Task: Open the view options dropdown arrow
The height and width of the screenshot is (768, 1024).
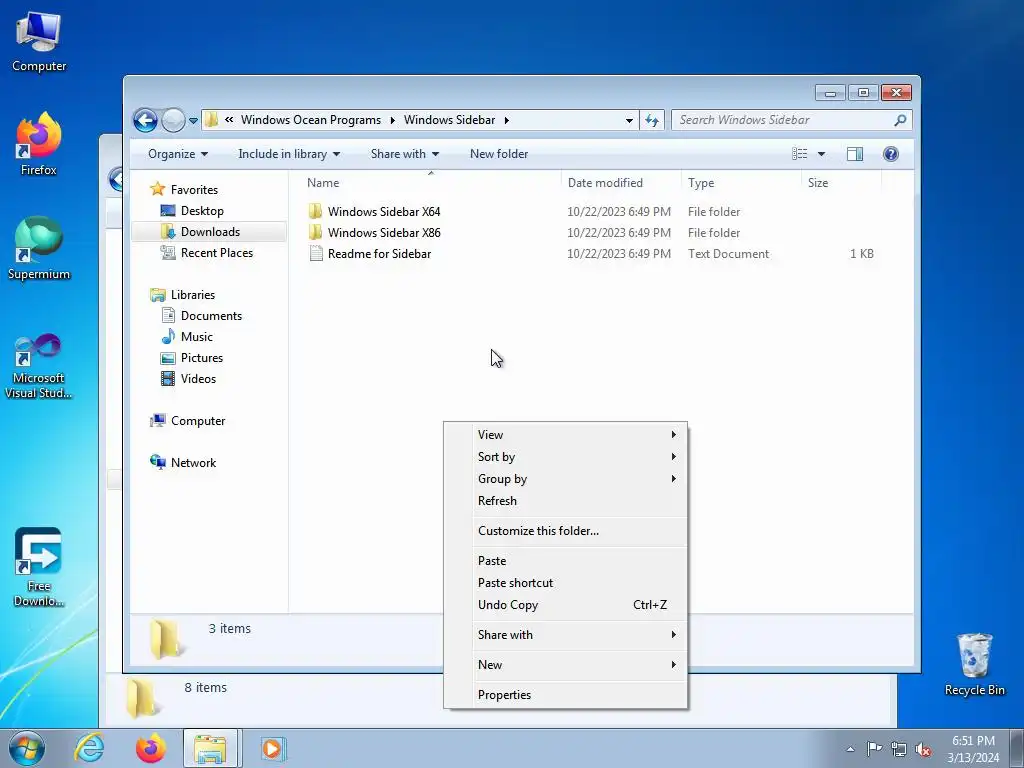Action: pyautogui.click(x=822, y=154)
